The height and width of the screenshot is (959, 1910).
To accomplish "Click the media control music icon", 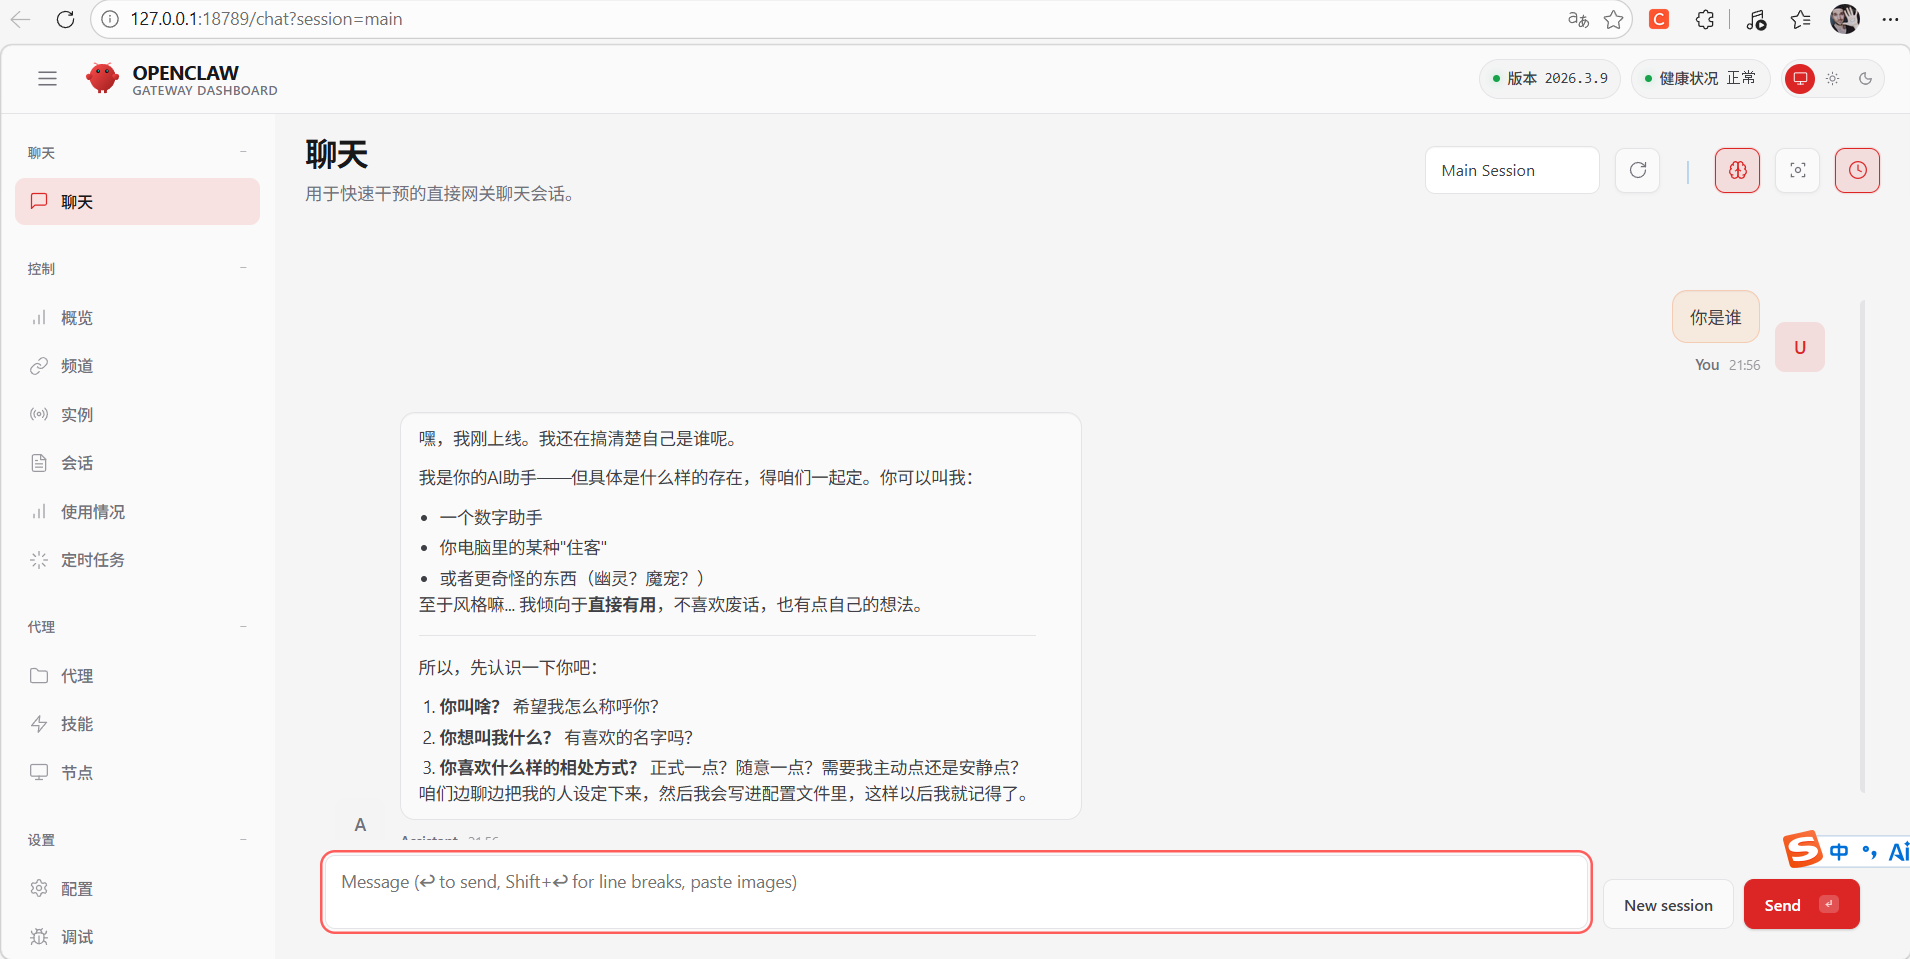I will tap(1756, 19).
